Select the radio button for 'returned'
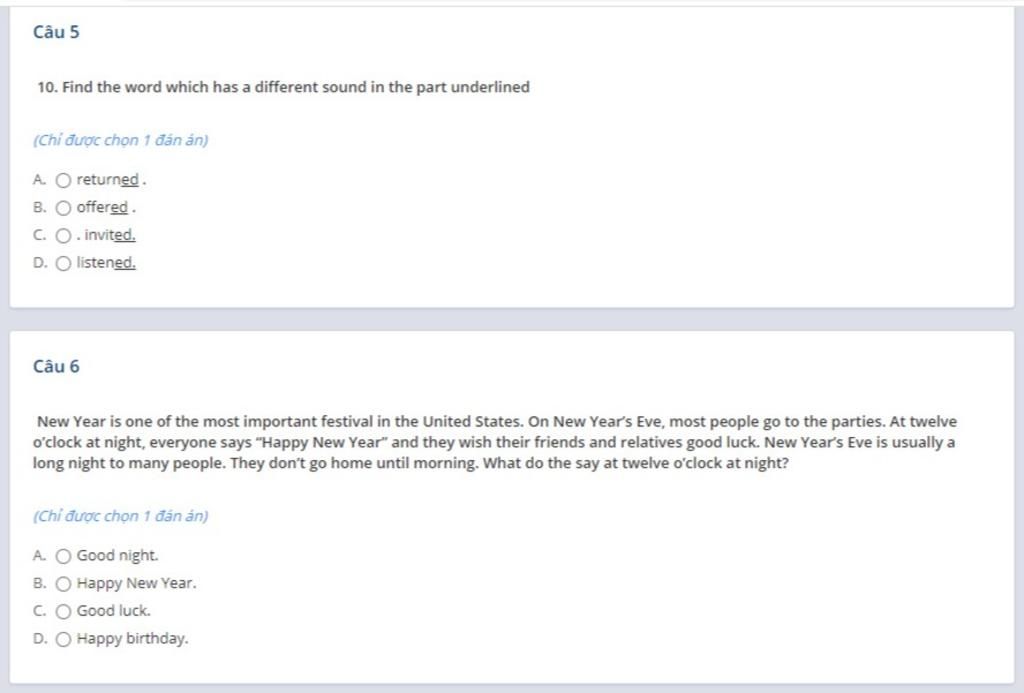Viewport: 1024px width, 693px height. pos(63,180)
